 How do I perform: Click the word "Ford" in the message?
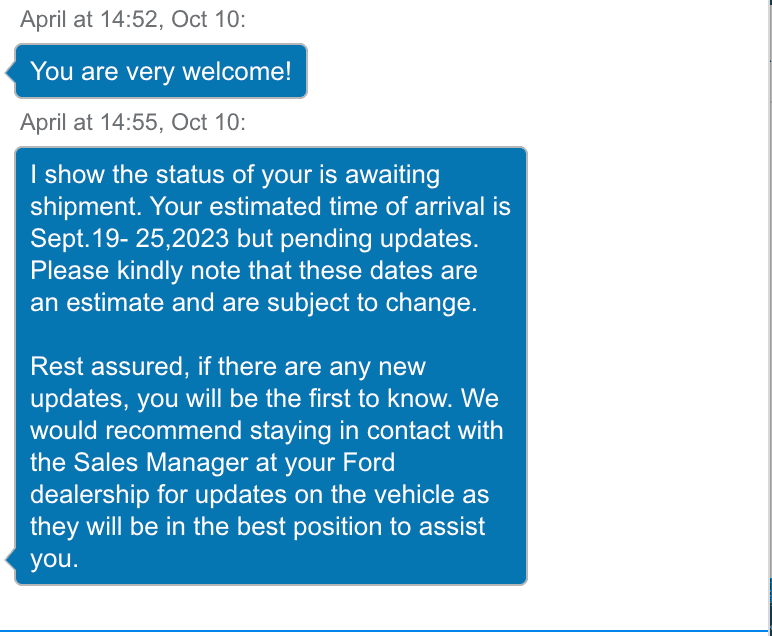[x=368, y=464]
